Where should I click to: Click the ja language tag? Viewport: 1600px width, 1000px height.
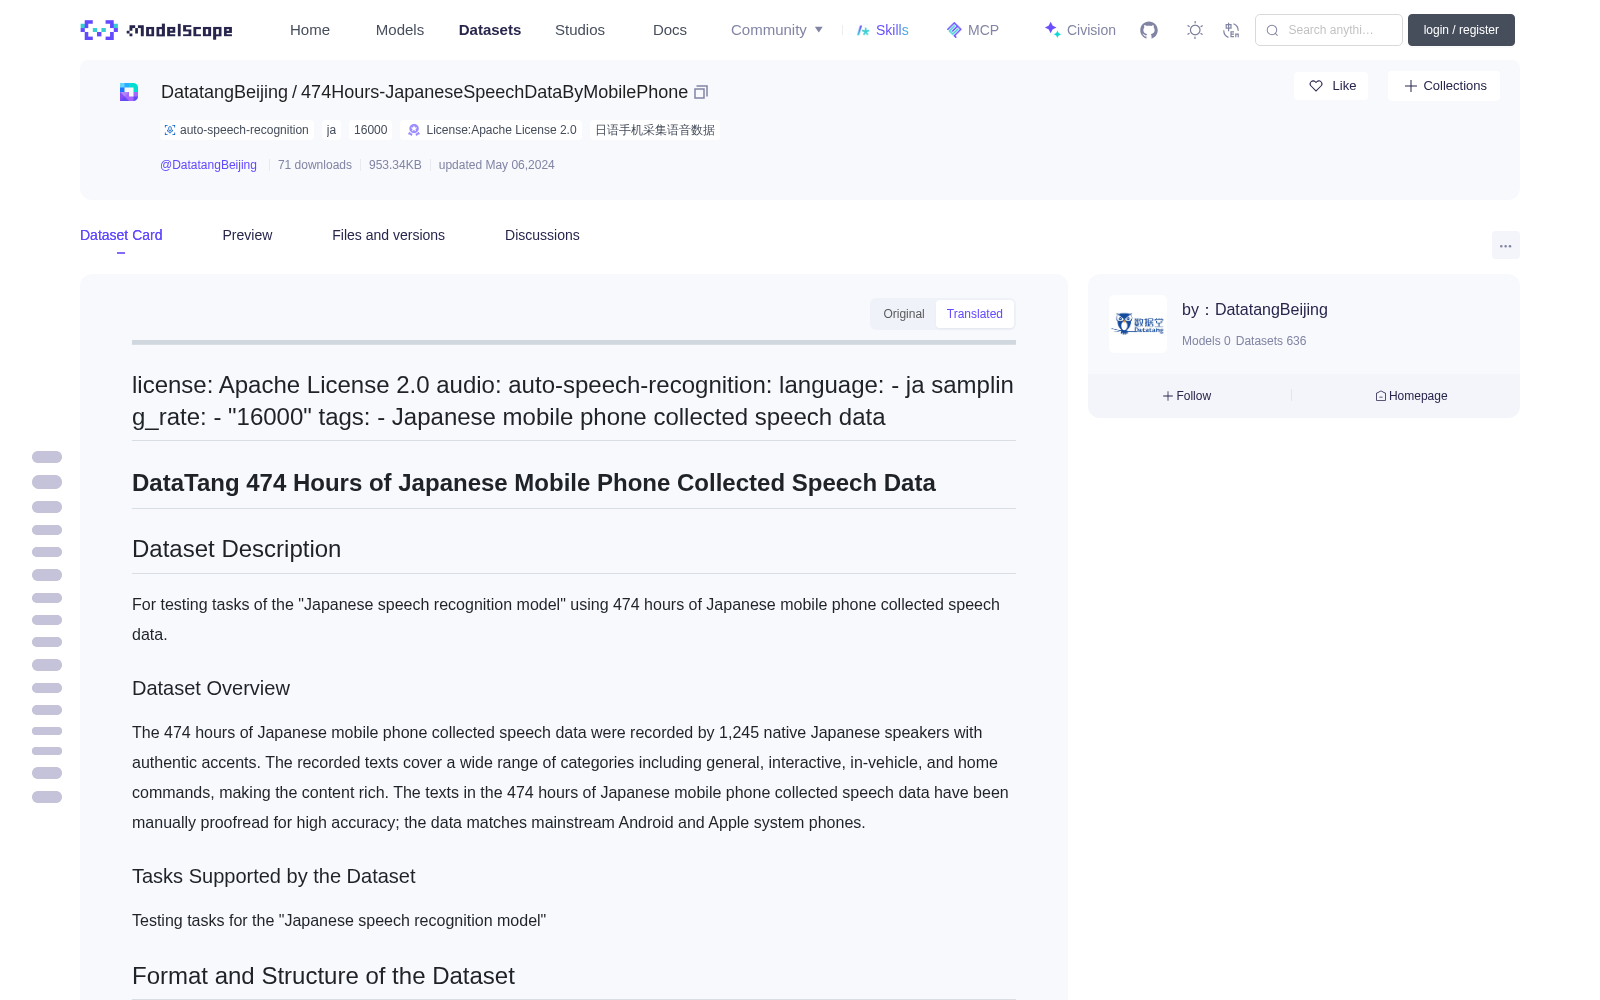point(331,130)
